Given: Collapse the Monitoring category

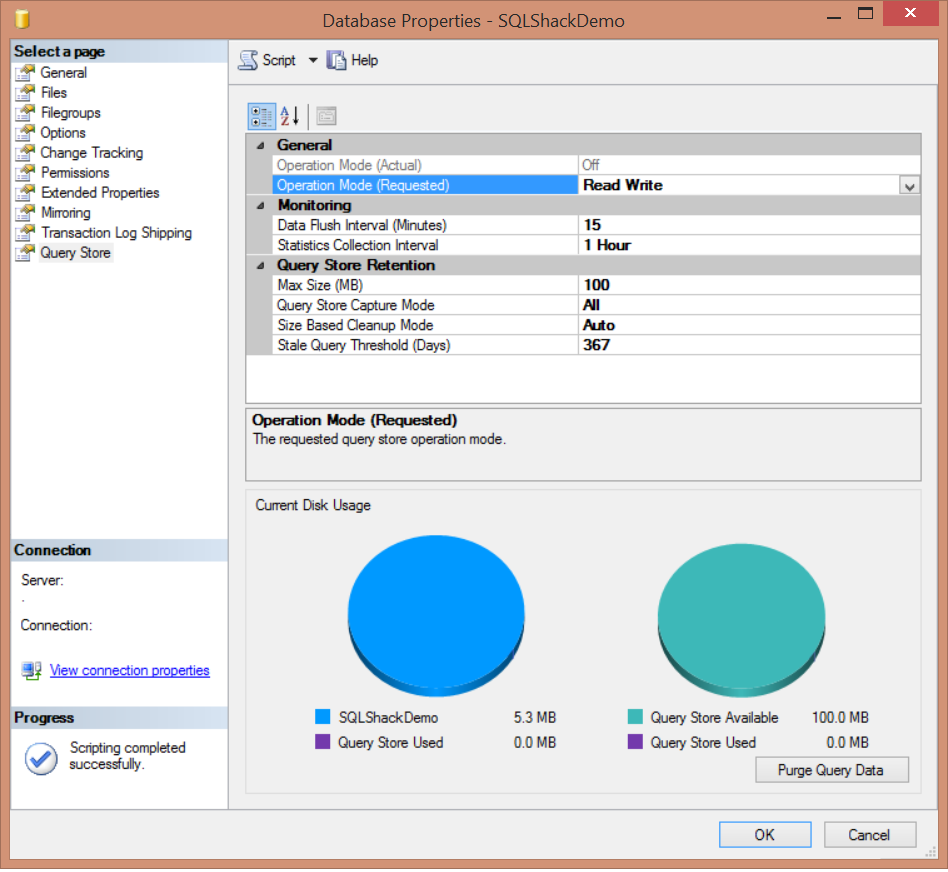Looking at the screenshot, I should [261, 205].
